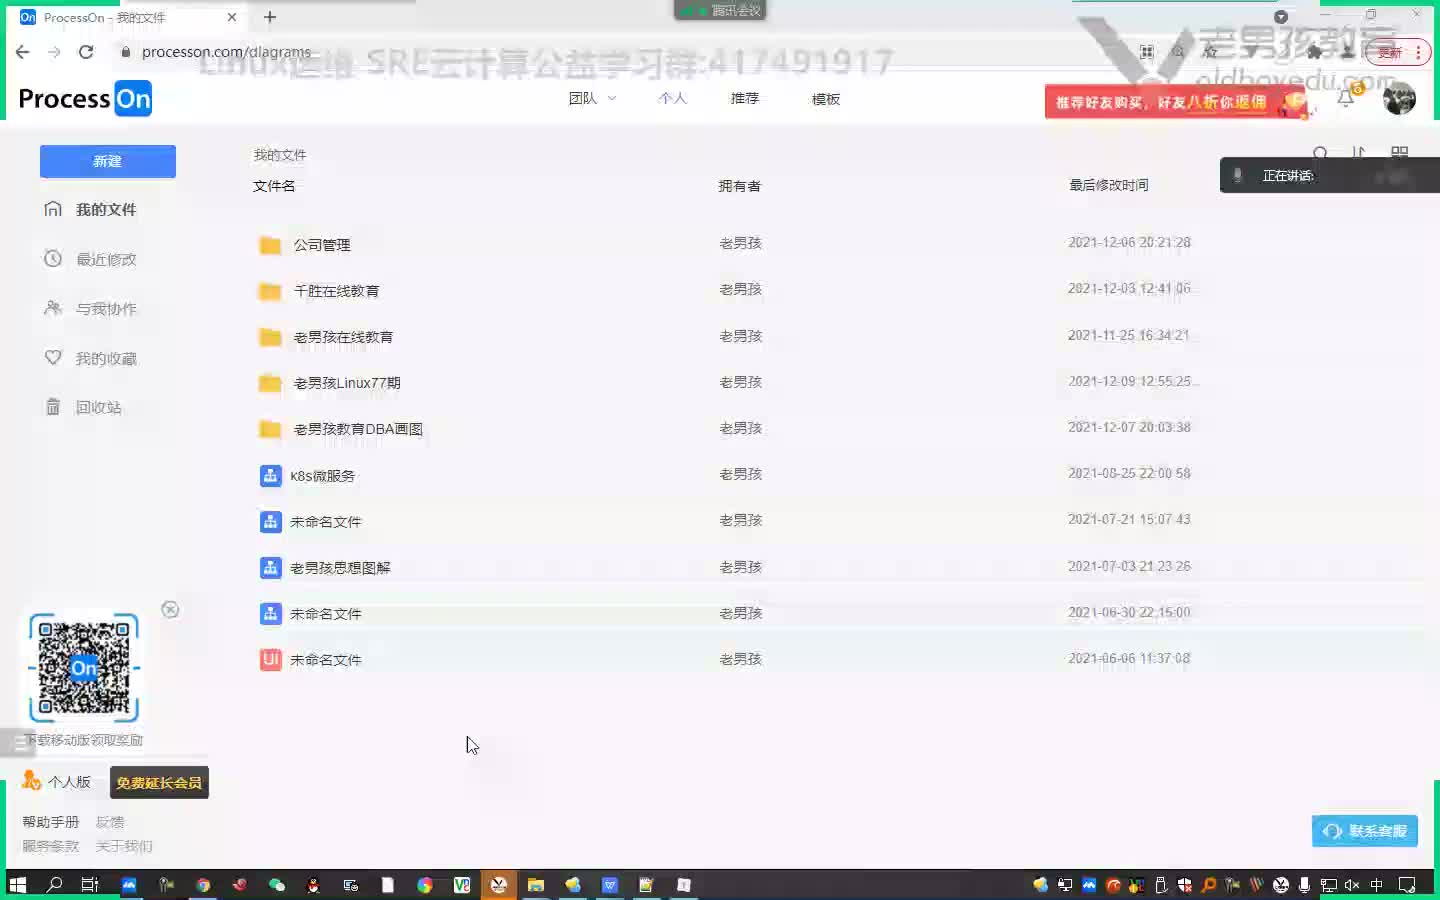The width and height of the screenshot is (1440, 900).
Task: Switch to the 推荐 tab
Action: pos(745,98)
